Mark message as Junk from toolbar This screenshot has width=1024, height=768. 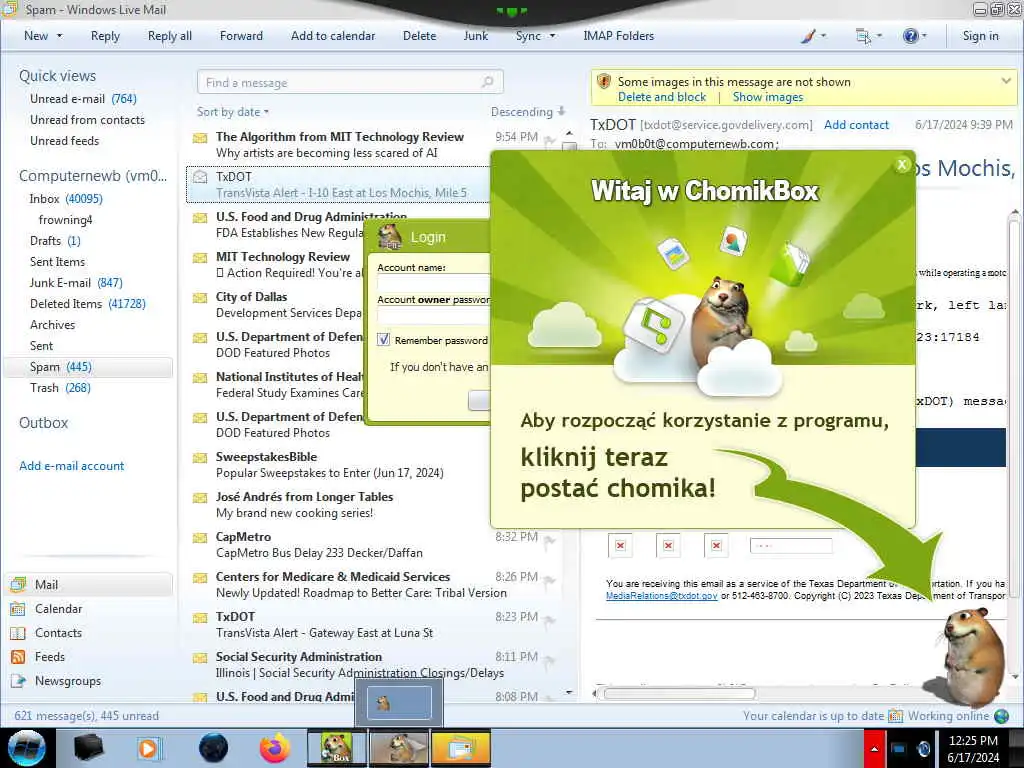click(x=475, y=36)
